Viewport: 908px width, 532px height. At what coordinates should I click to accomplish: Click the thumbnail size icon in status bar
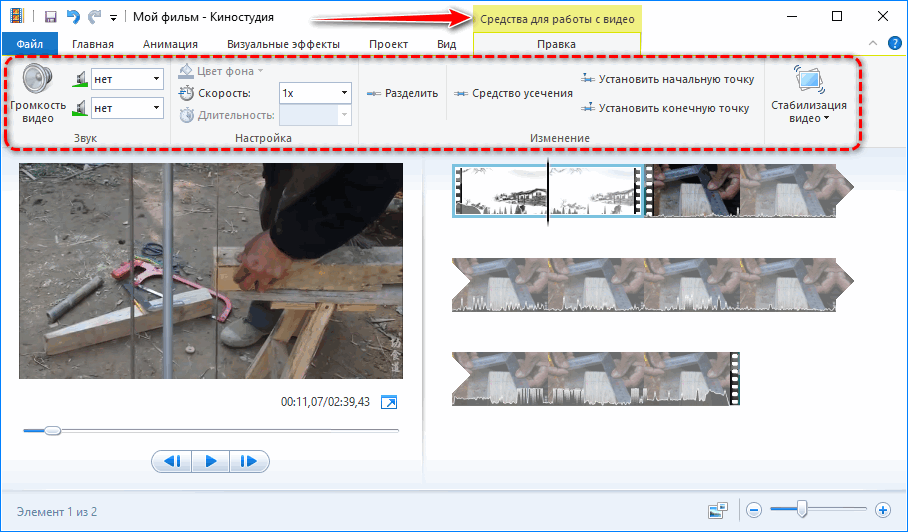pos(716,510)
